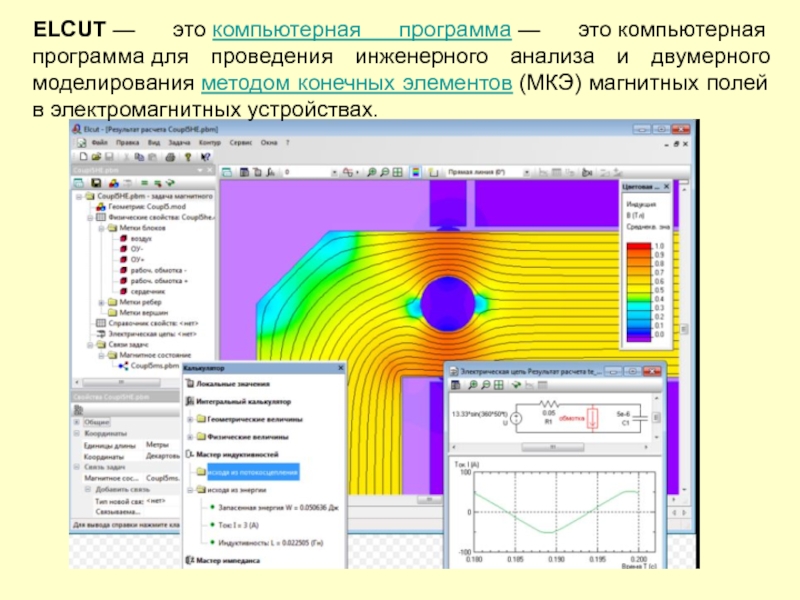Open the Сервис menu
The width and height of the screenshot is (800, 600).
(x=240, y=143)
